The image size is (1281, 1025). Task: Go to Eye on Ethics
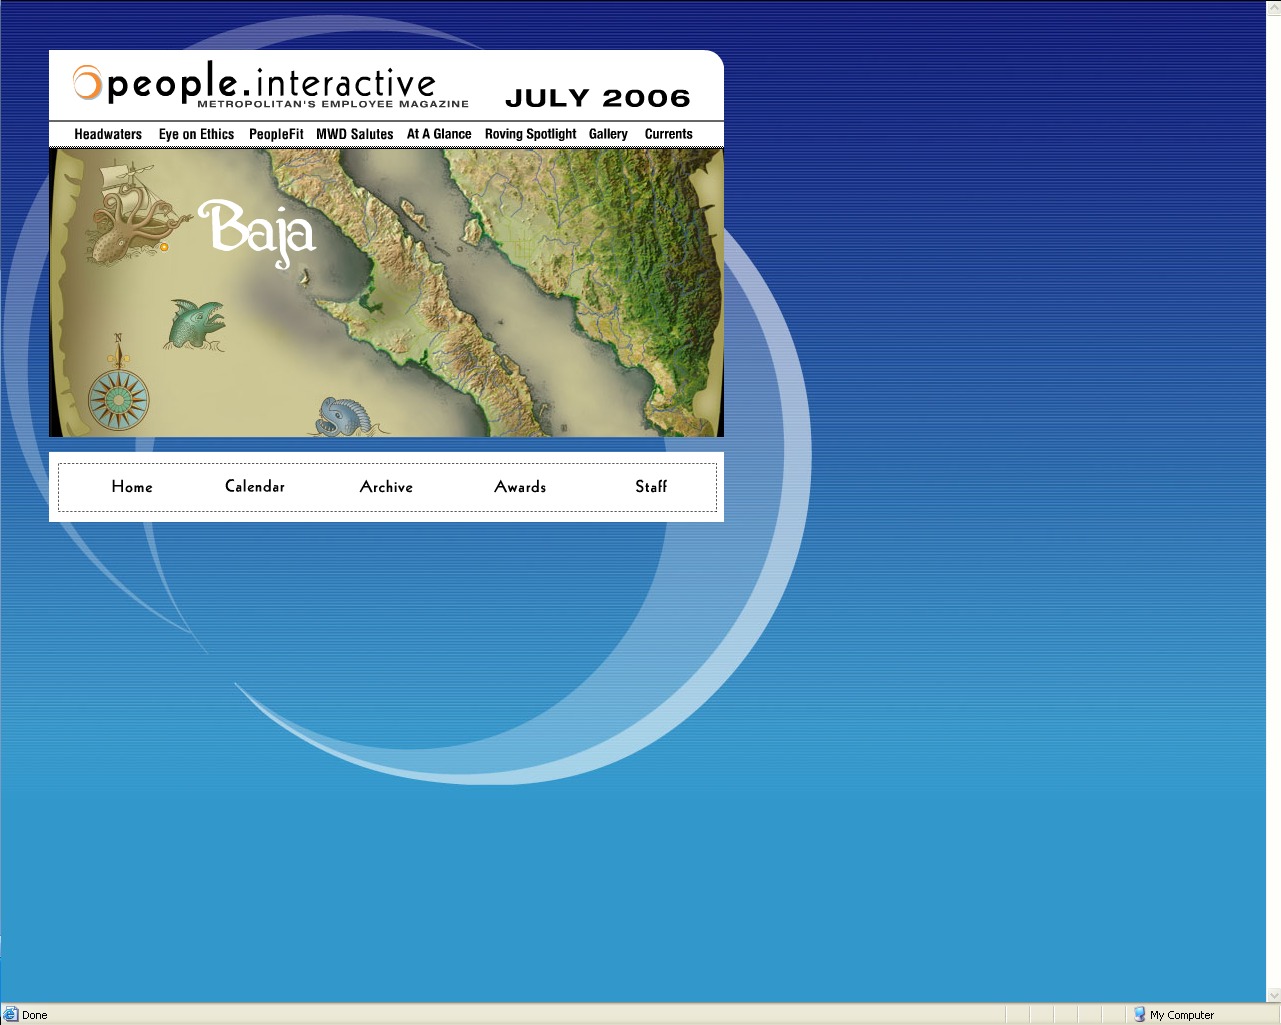[x=196, y=134]
